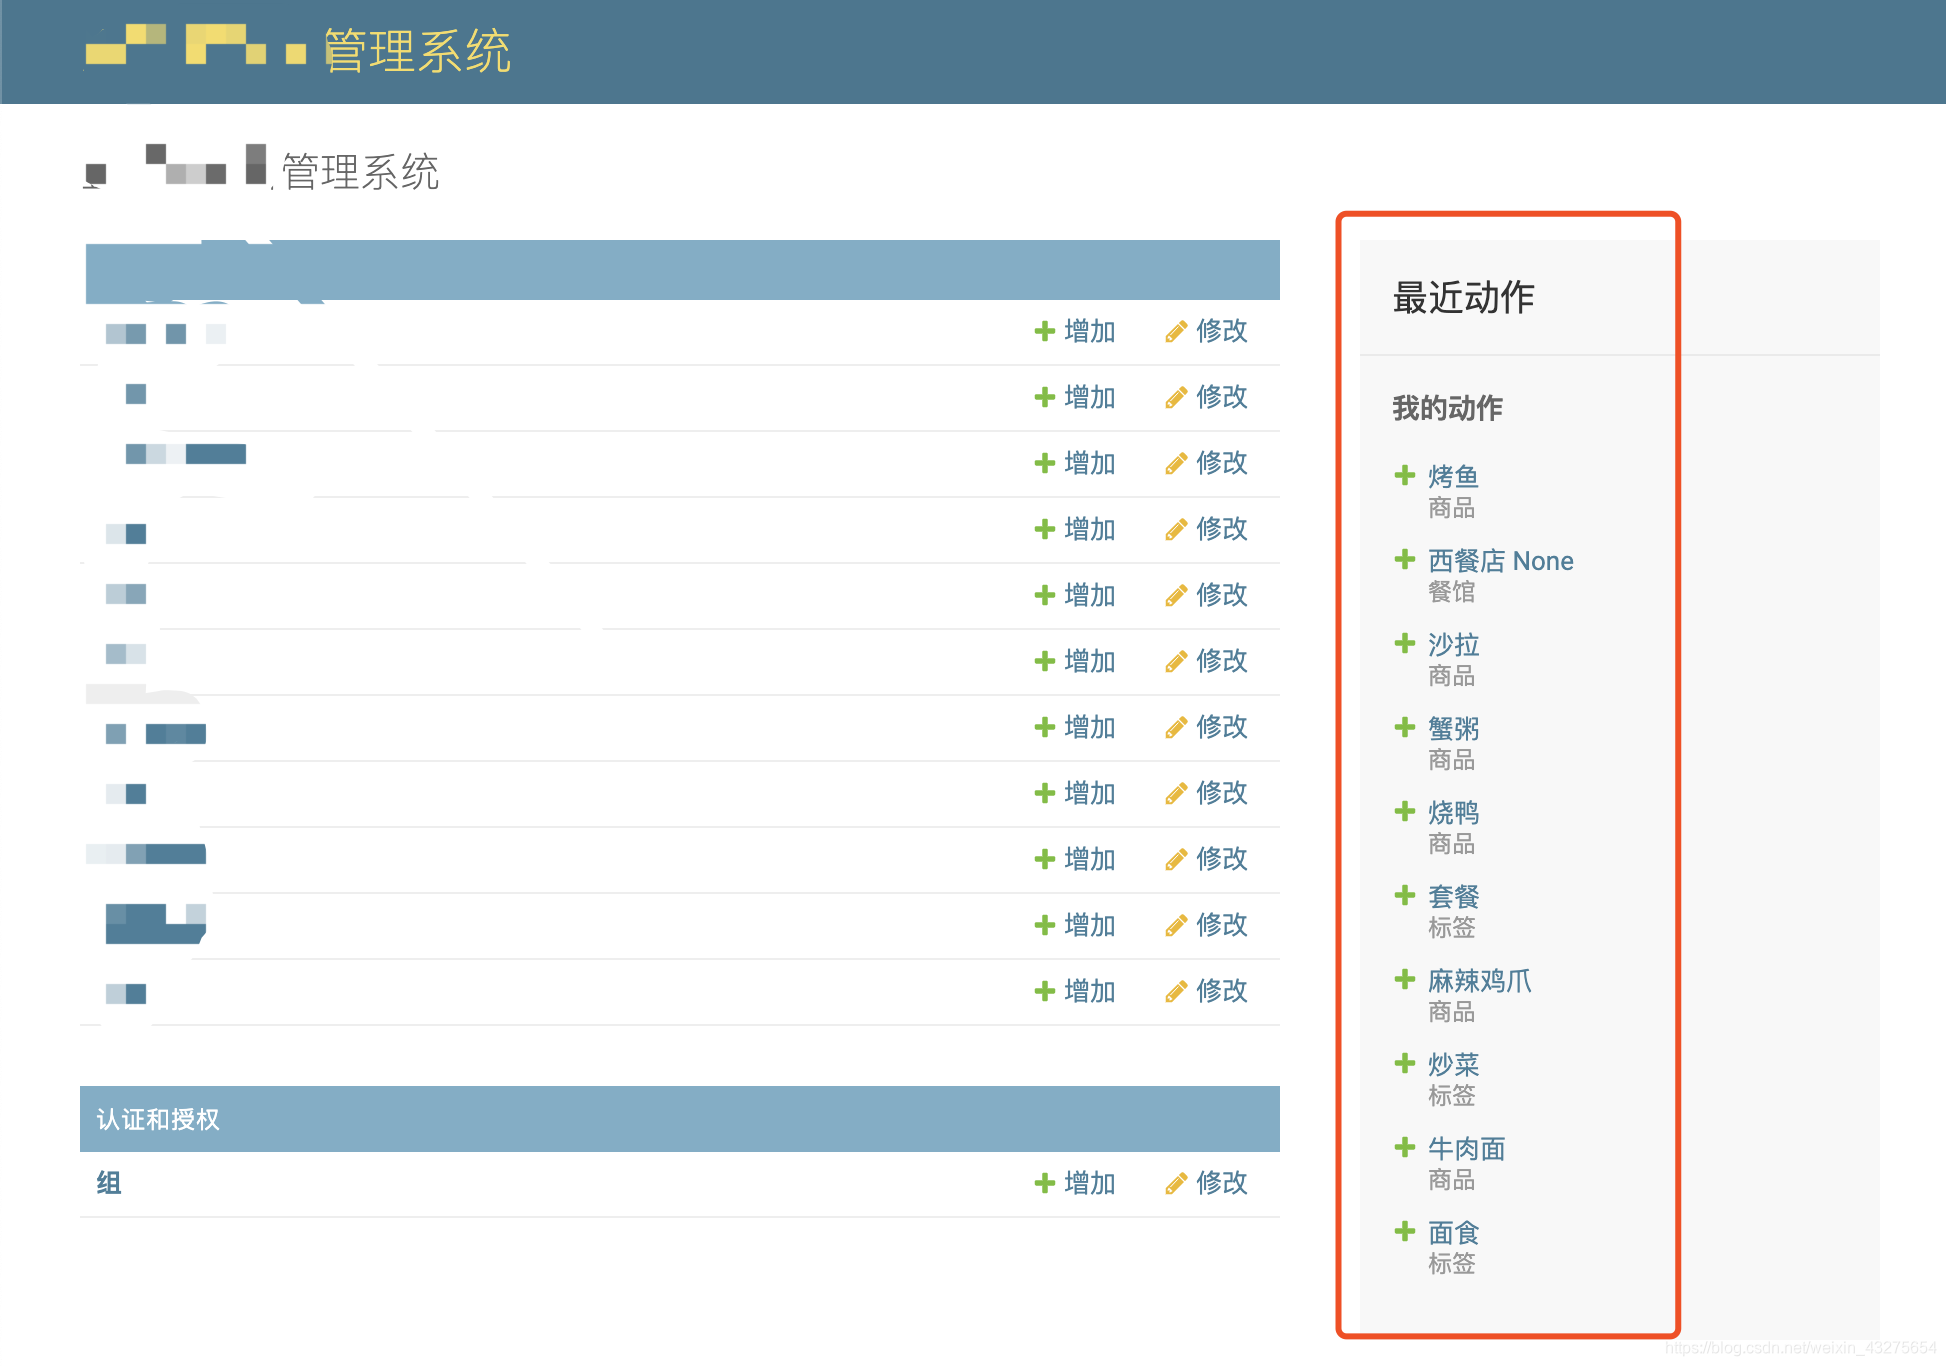Click the green plus icon beside 烧鸭

point(1405,811)
